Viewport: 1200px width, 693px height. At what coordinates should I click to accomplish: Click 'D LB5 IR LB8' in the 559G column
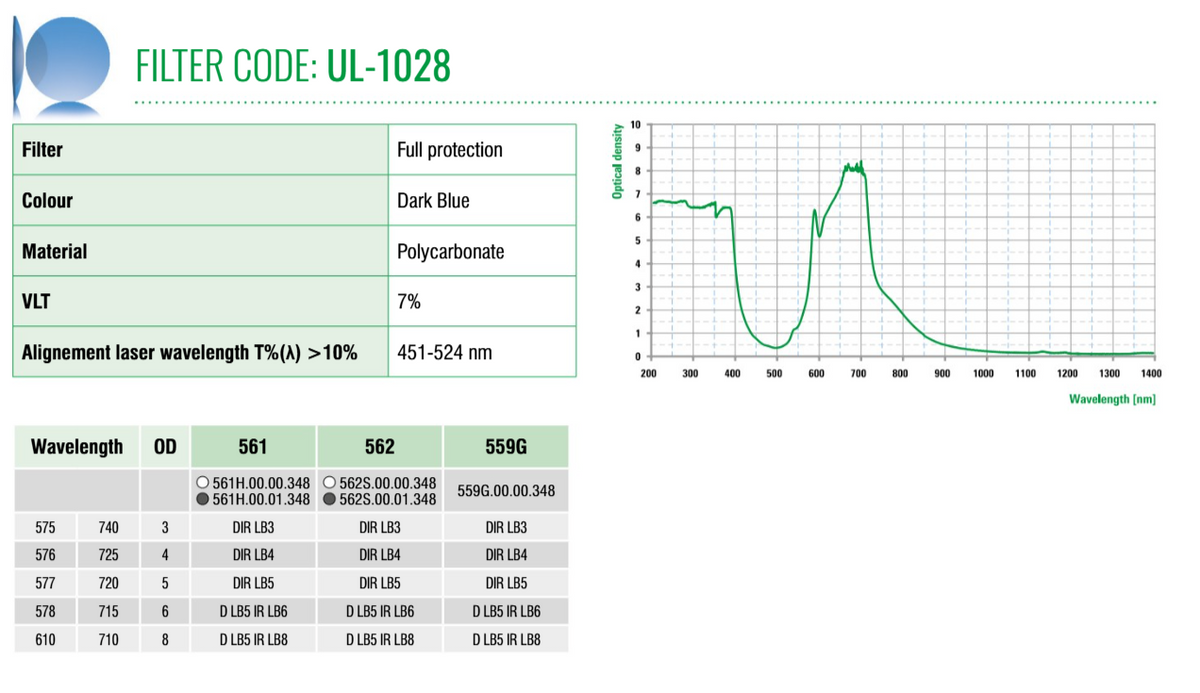coord(506,639)
